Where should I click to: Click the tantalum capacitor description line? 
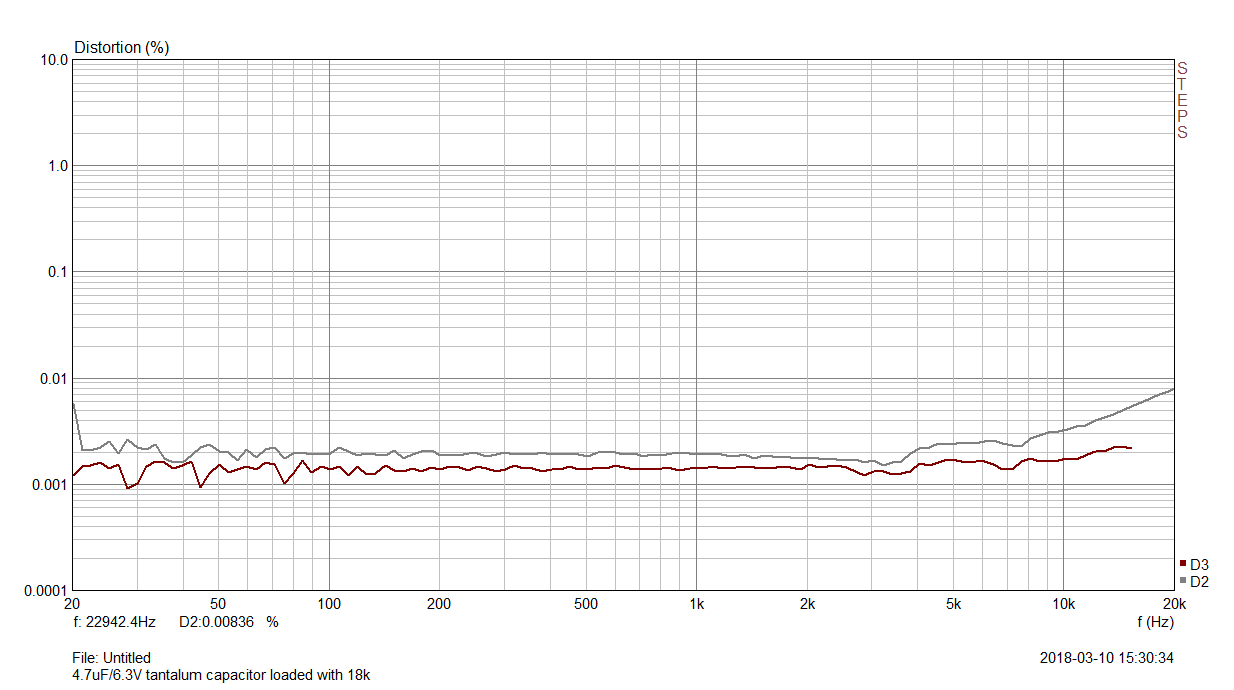point(222,675)
